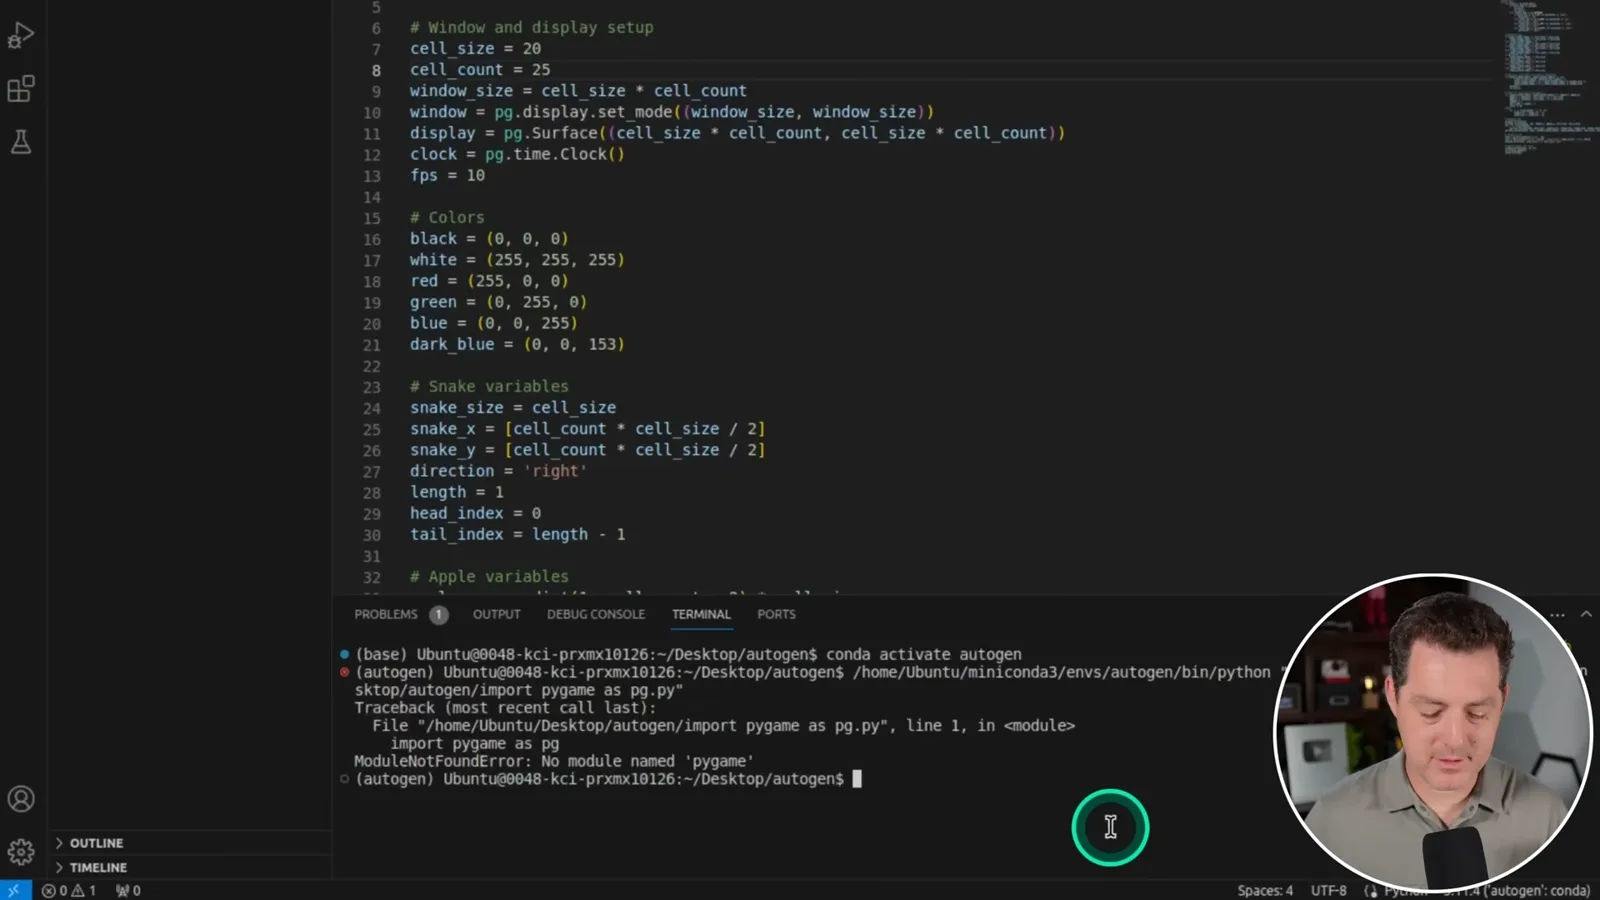This screenshot has width=1600, height=900.
Task: Place cursor on 'fps = 10' line
Action: (447, 175)
